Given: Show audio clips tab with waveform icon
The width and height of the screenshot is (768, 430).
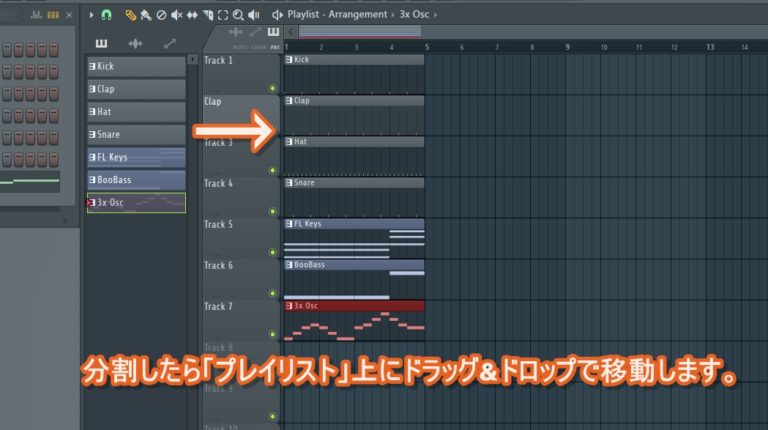Looking at the screenshot, I should 135,44.
